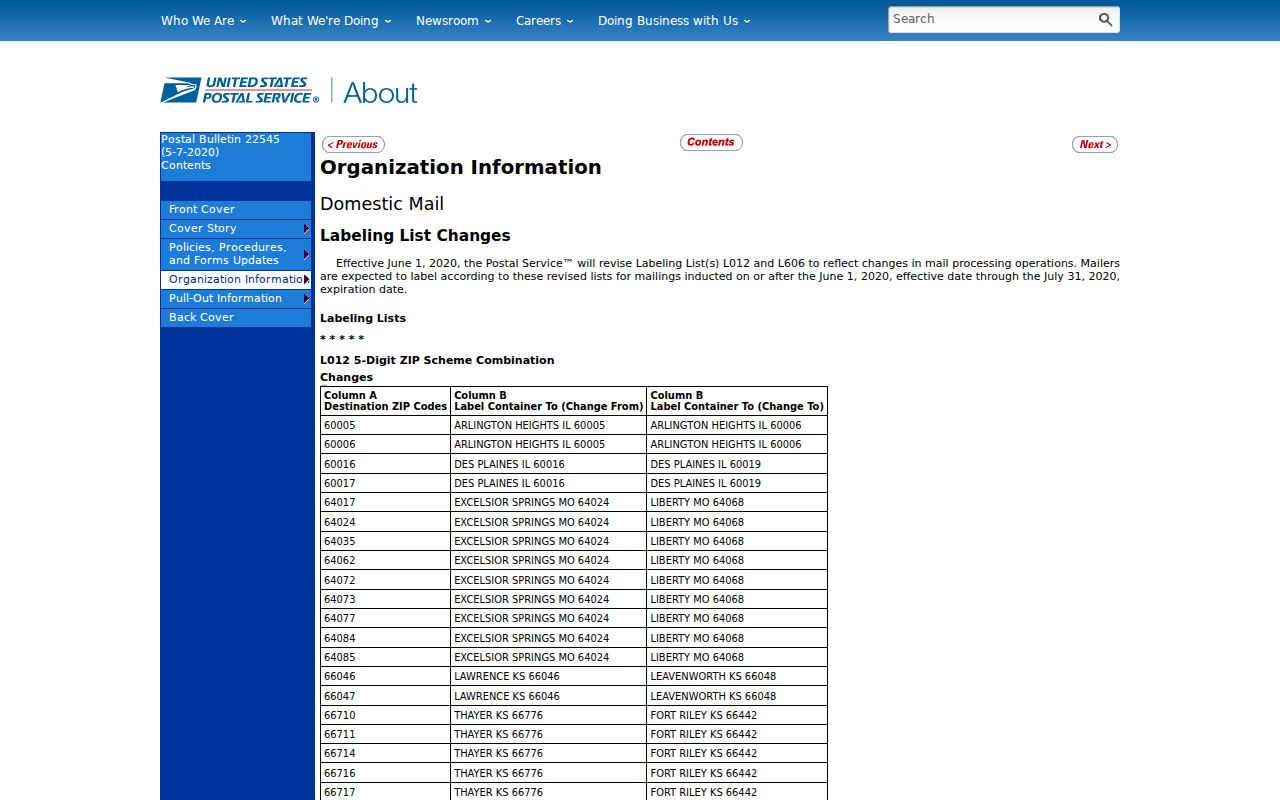The width and height of the screenshot is (1280, 800).
Task: Select Organization Information sidebar item
Action: coord(235,279)
